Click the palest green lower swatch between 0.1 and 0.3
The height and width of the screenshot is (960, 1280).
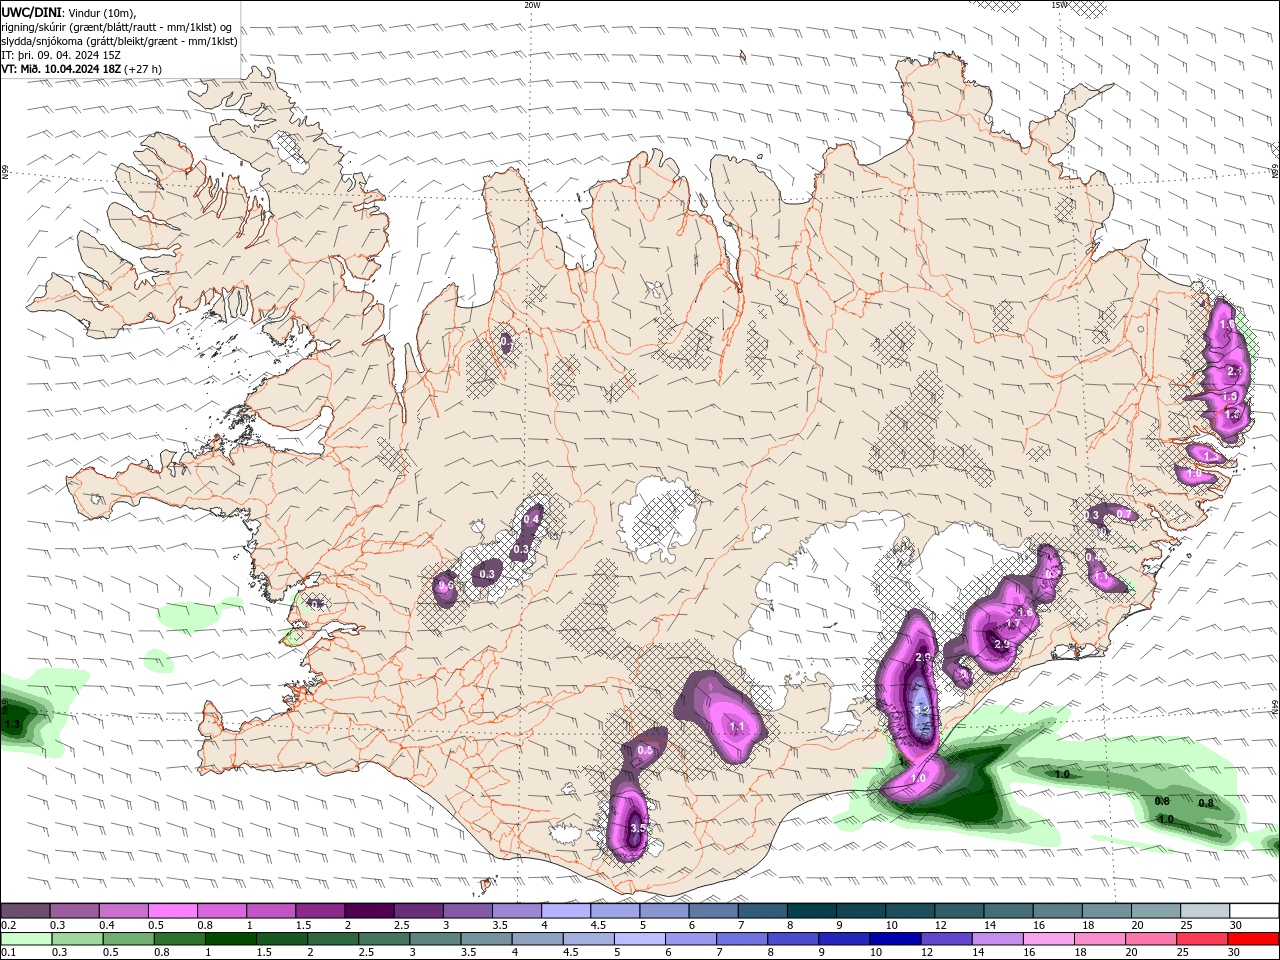point(25,939)
